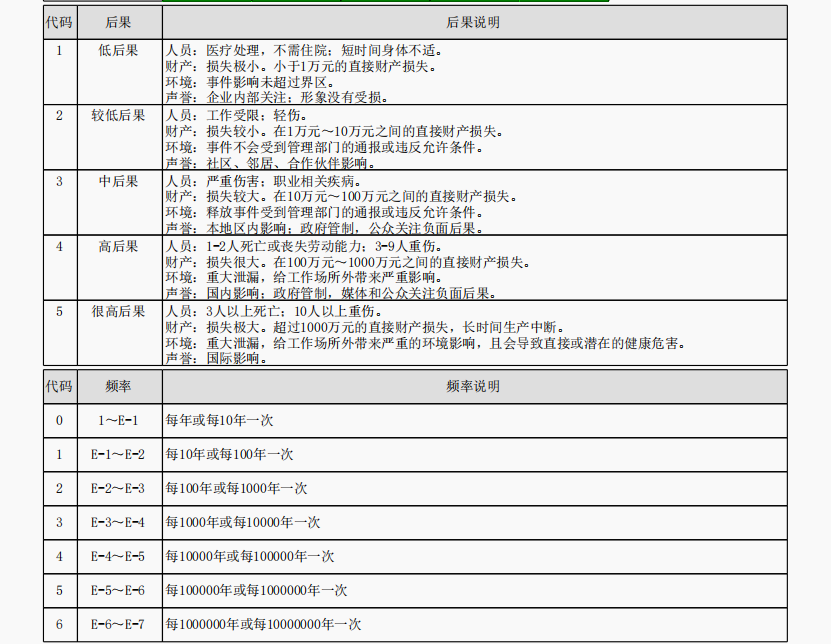Click the 后果说明 column header
Viewport: 831px width, 644px height.
(474, 22)
